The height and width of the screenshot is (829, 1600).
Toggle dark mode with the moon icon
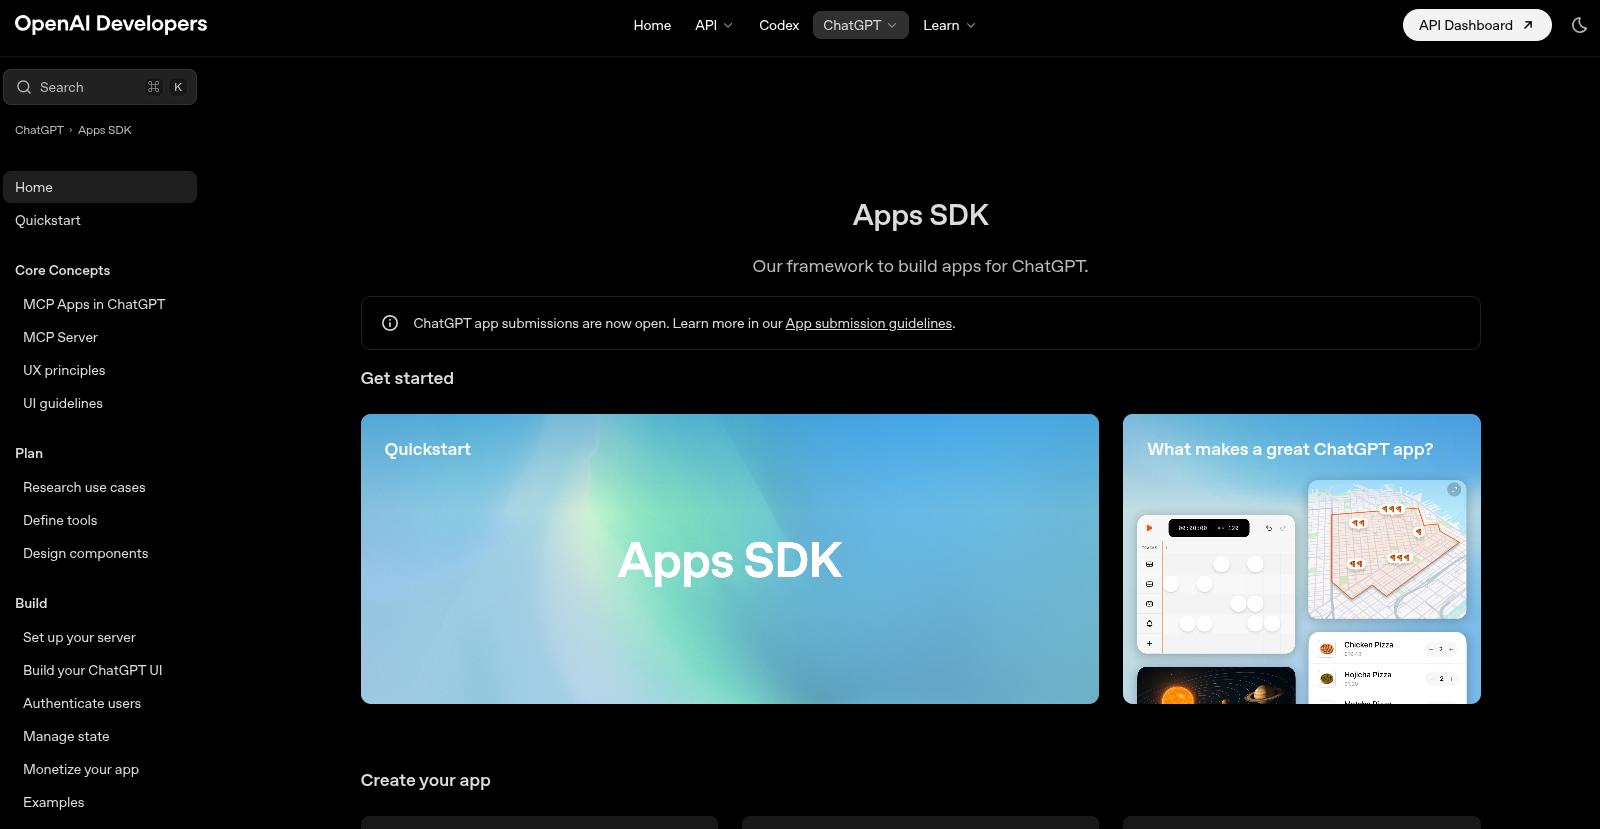[x=1579, y=25]
